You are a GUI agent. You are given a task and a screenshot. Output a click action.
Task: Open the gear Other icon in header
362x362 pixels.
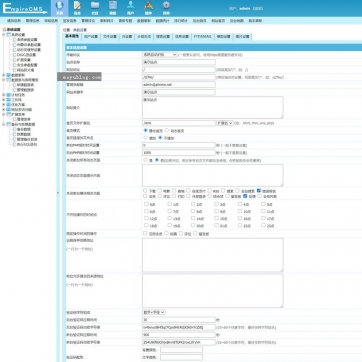click(166, 8)
